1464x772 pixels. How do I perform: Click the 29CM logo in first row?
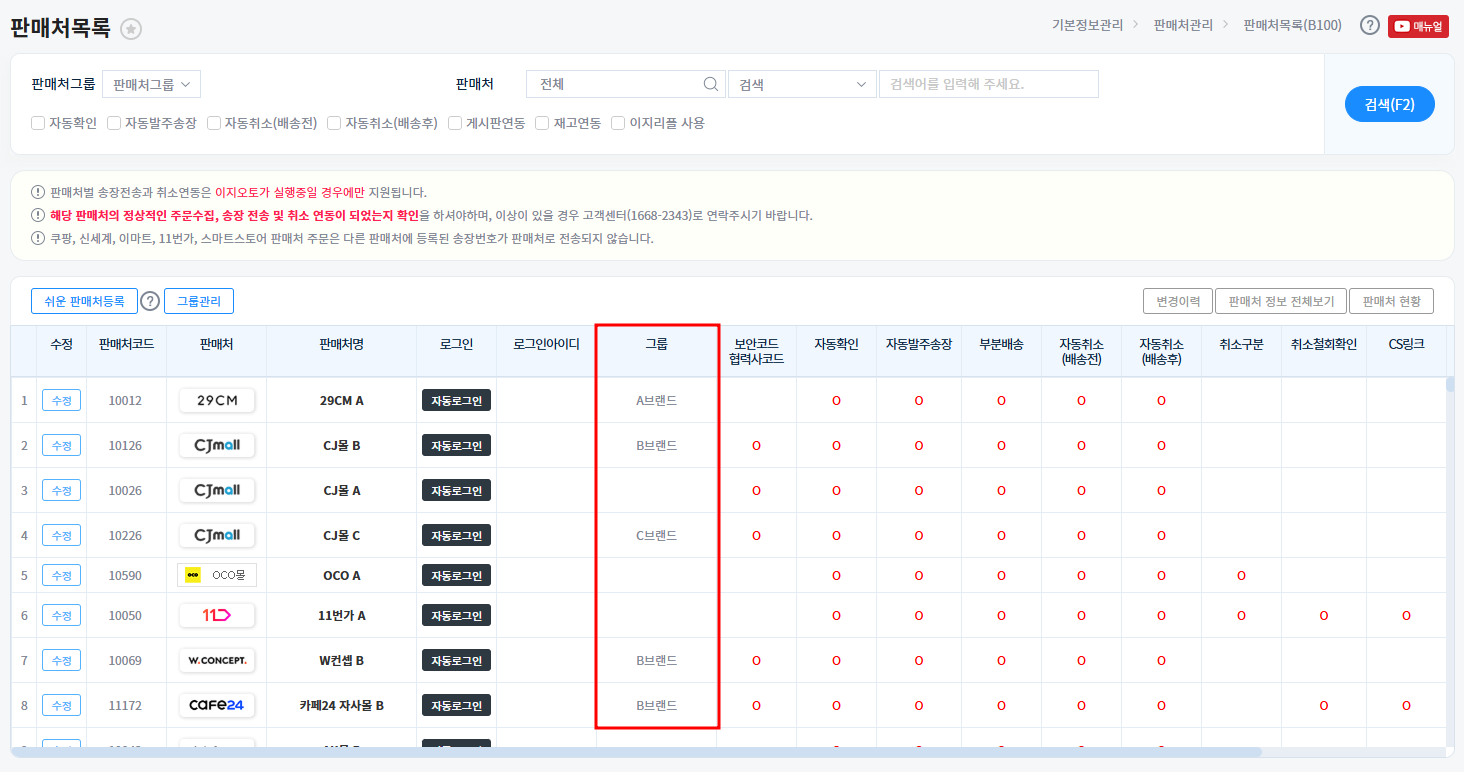(217, 400)
